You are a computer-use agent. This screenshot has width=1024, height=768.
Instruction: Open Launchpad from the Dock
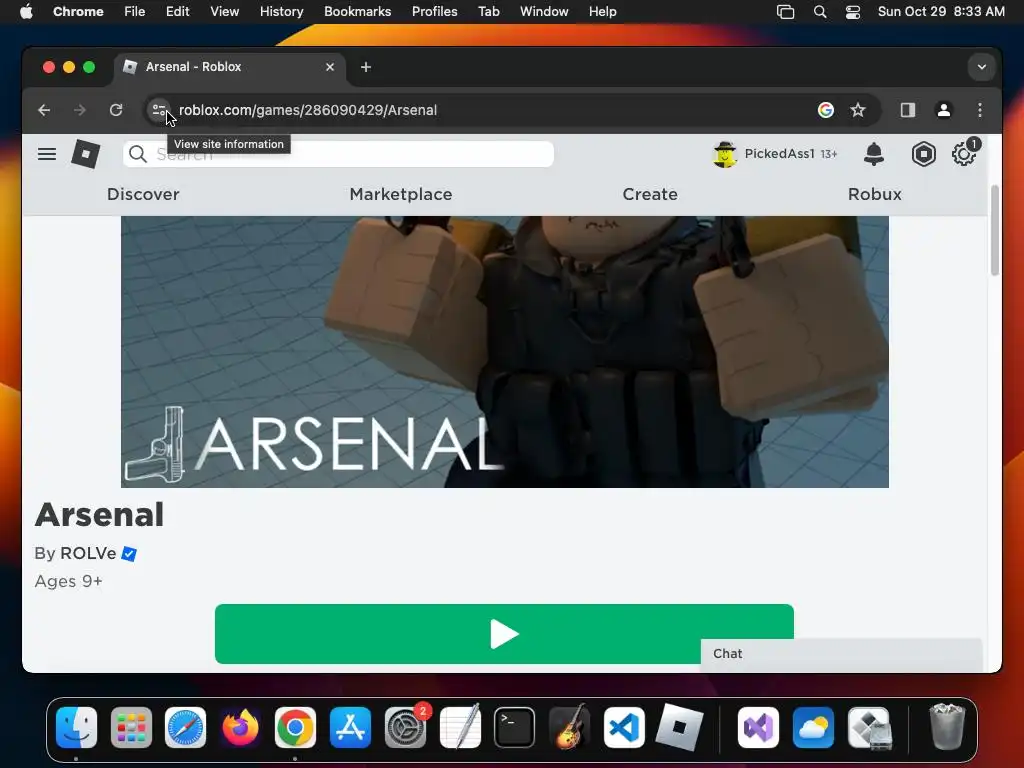click(x=131, y=728)
